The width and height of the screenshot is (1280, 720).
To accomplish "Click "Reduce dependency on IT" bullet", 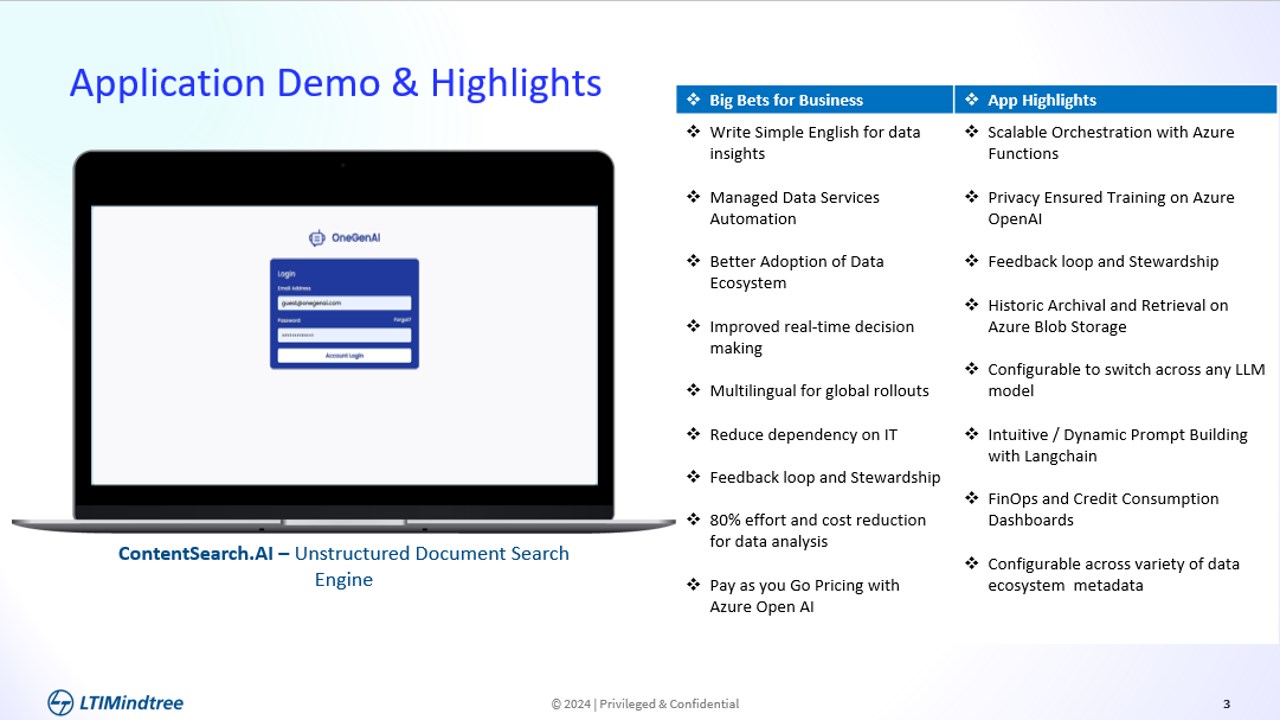I will point(803,435).
